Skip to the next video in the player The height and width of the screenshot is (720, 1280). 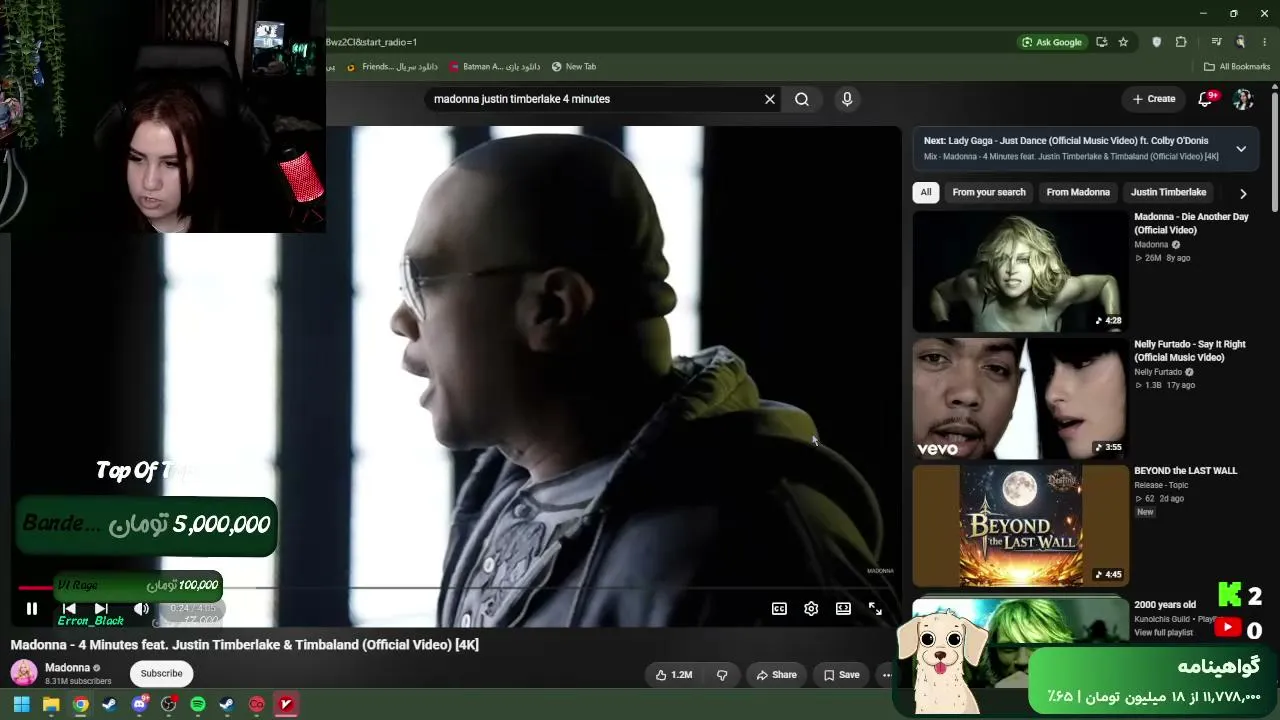click(101, 608)
